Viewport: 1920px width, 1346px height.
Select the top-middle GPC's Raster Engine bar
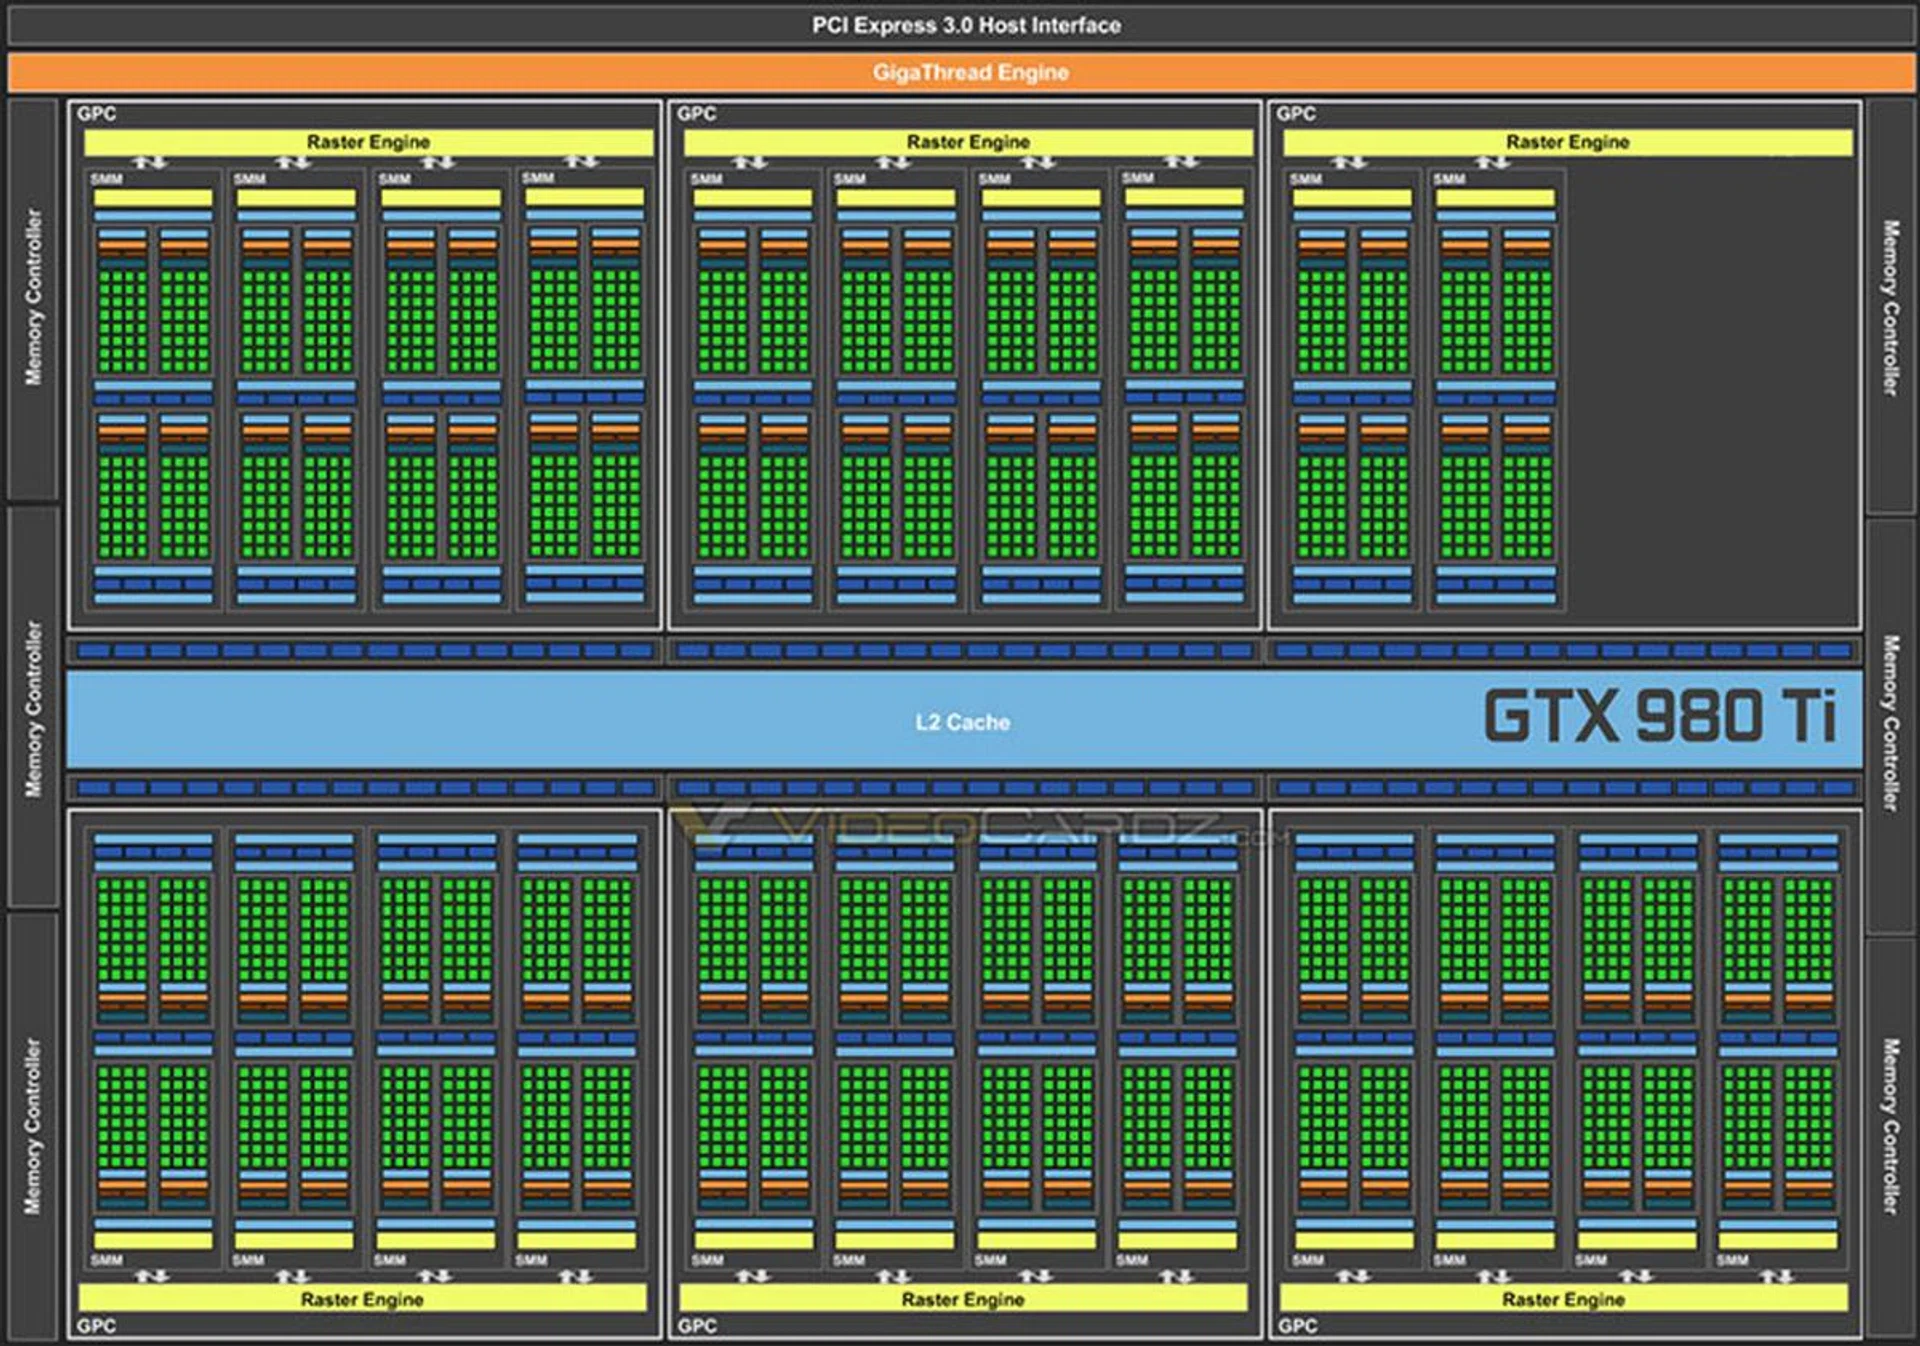click(x=967, y=142)
